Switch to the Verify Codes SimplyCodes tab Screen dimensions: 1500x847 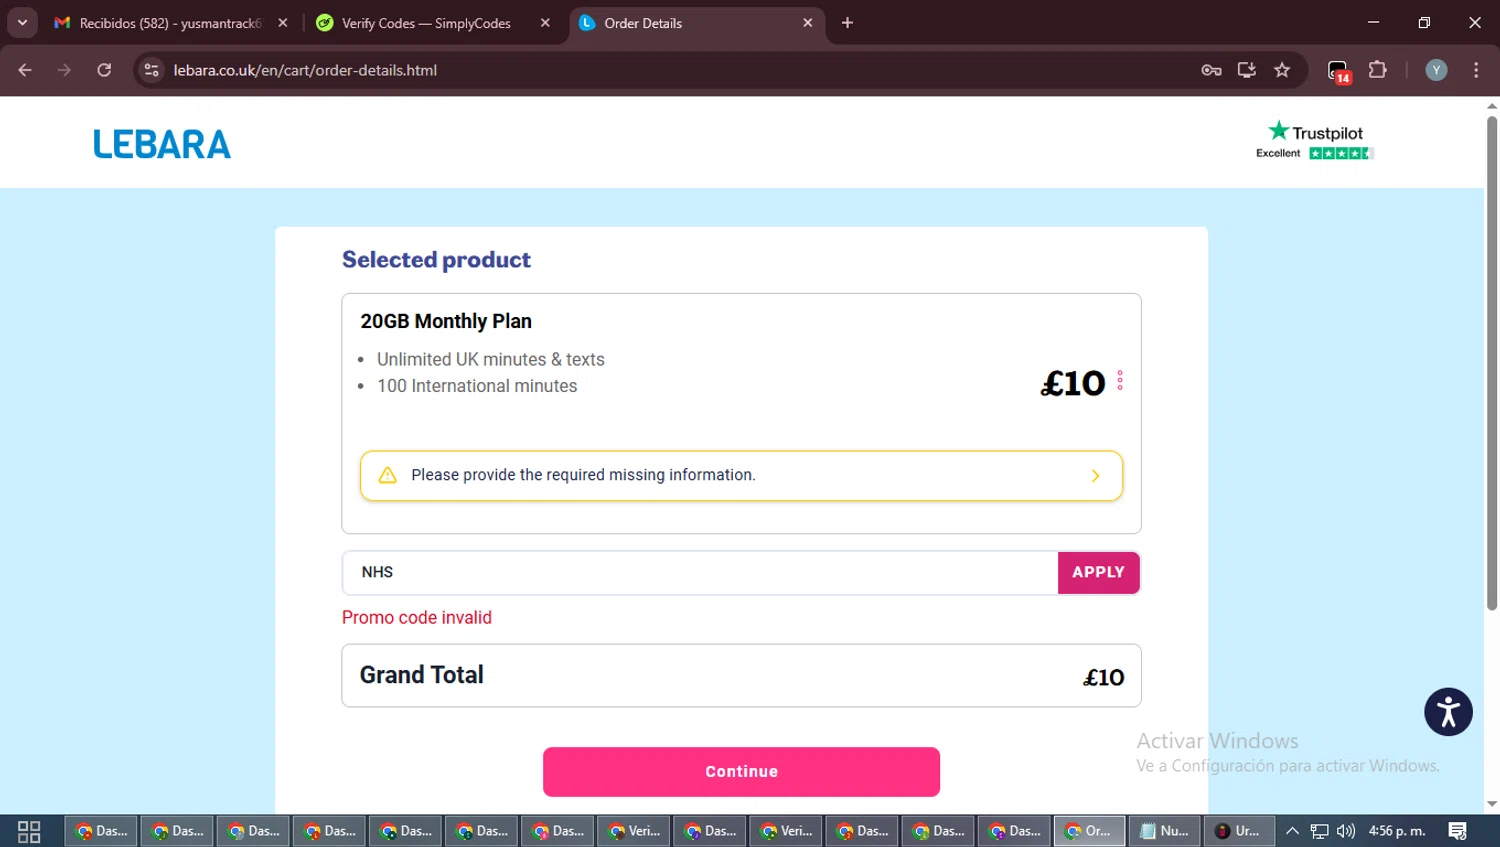pyautogui.click(x=426, y=23)
